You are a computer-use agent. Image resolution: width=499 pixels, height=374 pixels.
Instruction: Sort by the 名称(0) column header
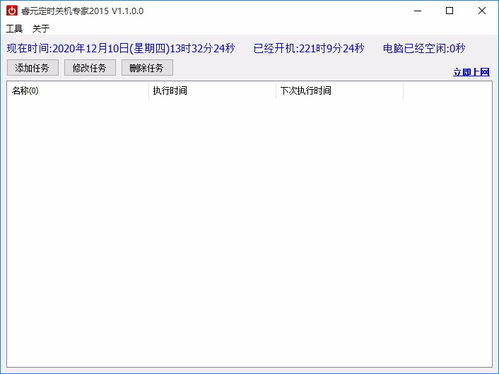[x=77, y=91]
